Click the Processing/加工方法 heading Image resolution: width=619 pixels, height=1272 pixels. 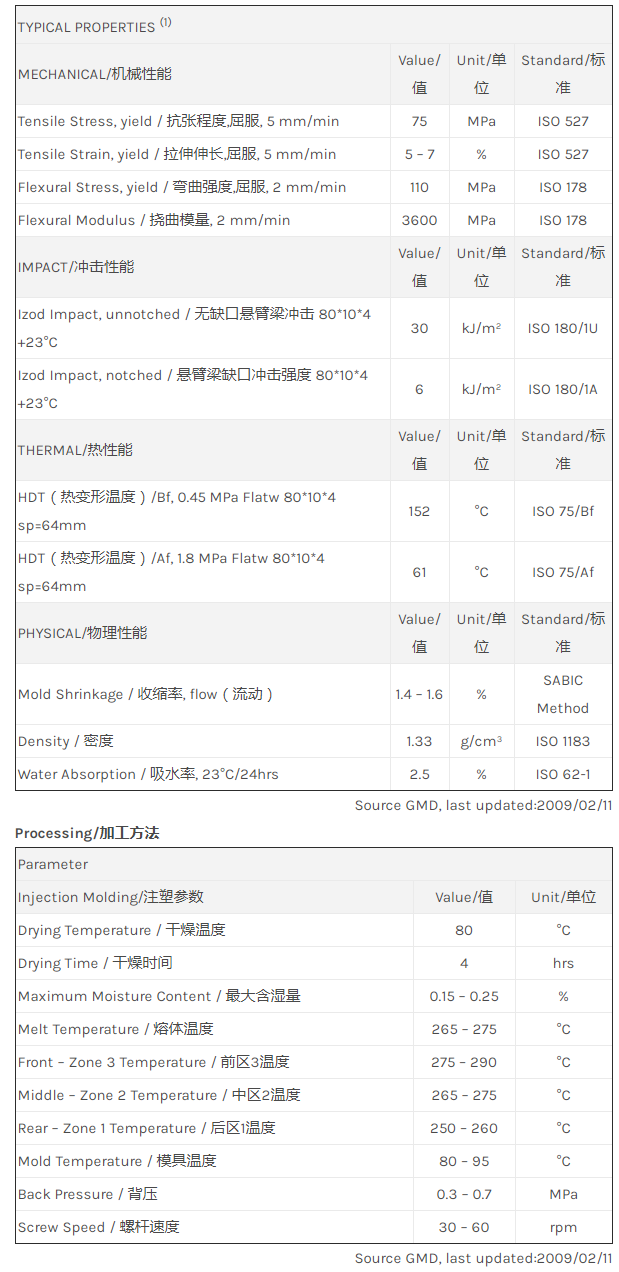pyautogui.click(x=87, y=833)
